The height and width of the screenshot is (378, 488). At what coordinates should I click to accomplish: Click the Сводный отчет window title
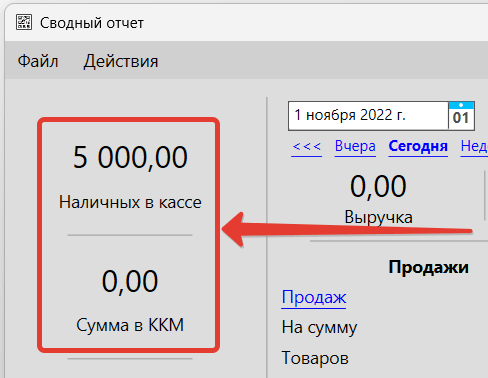point(92,23)
